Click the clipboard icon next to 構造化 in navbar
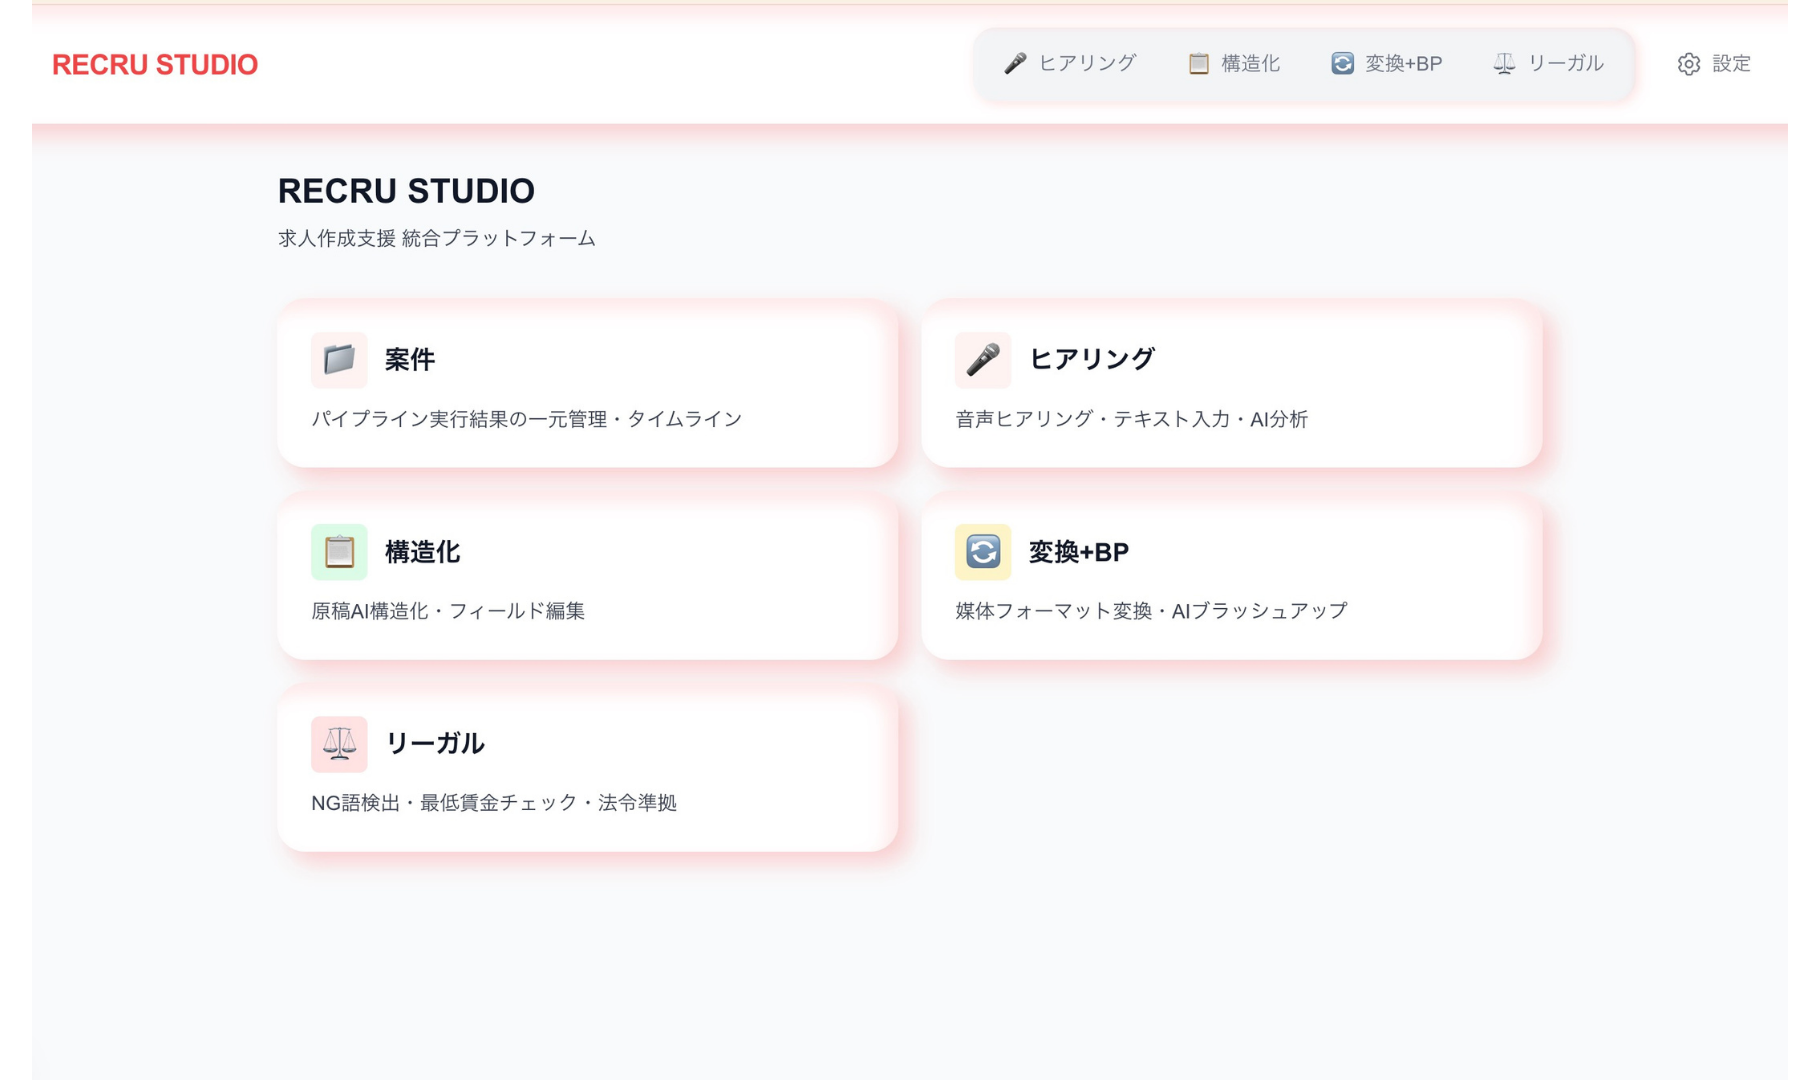This screenshot has width=1820, height=1080. pyautogui.click(x=1197, y=63)
